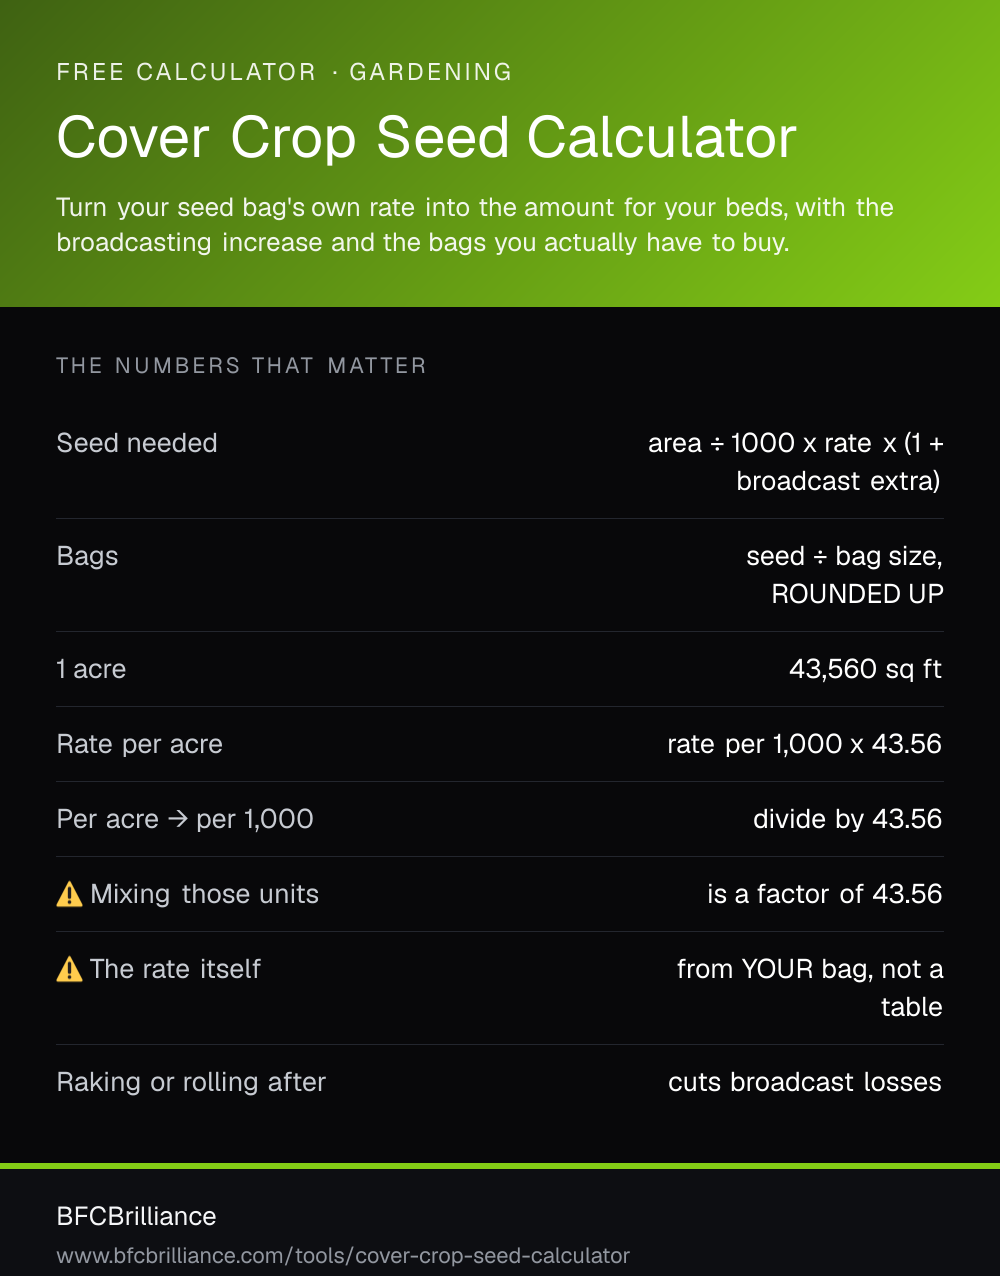Click the warning icon beside The rate itself
The image size is (1000, 1276).
tap(70, 969)
